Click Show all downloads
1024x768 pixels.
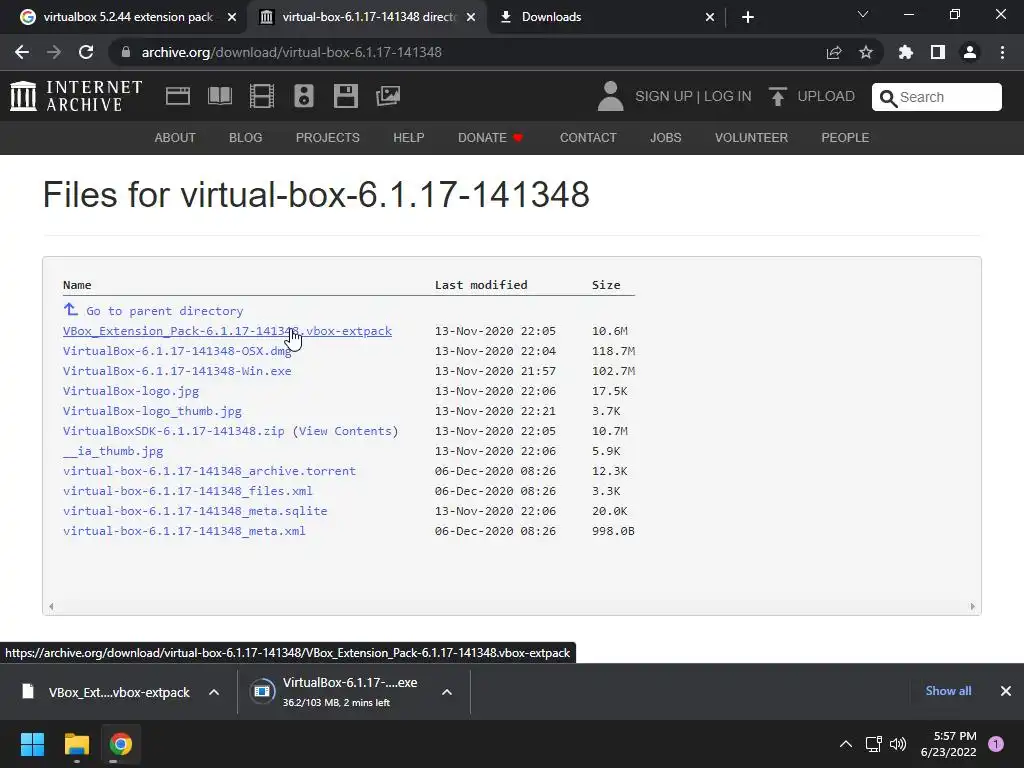[948, 691]
